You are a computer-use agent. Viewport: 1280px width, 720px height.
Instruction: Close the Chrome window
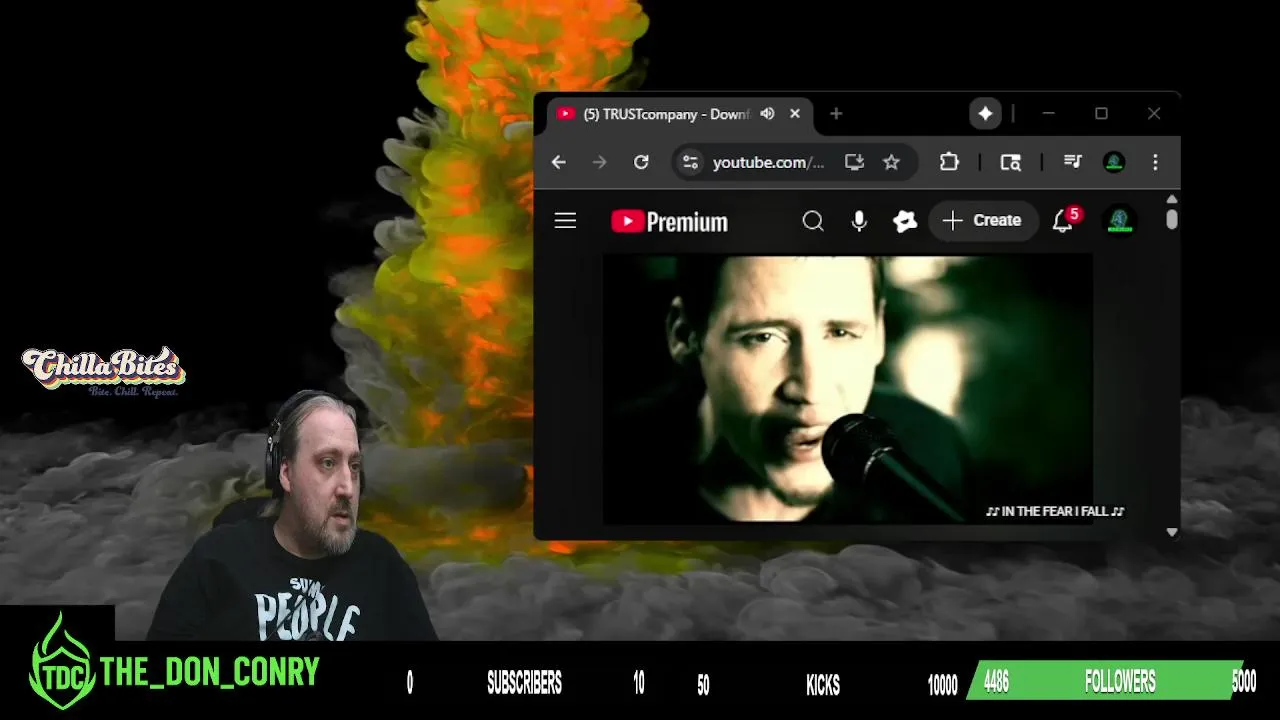1154,114
